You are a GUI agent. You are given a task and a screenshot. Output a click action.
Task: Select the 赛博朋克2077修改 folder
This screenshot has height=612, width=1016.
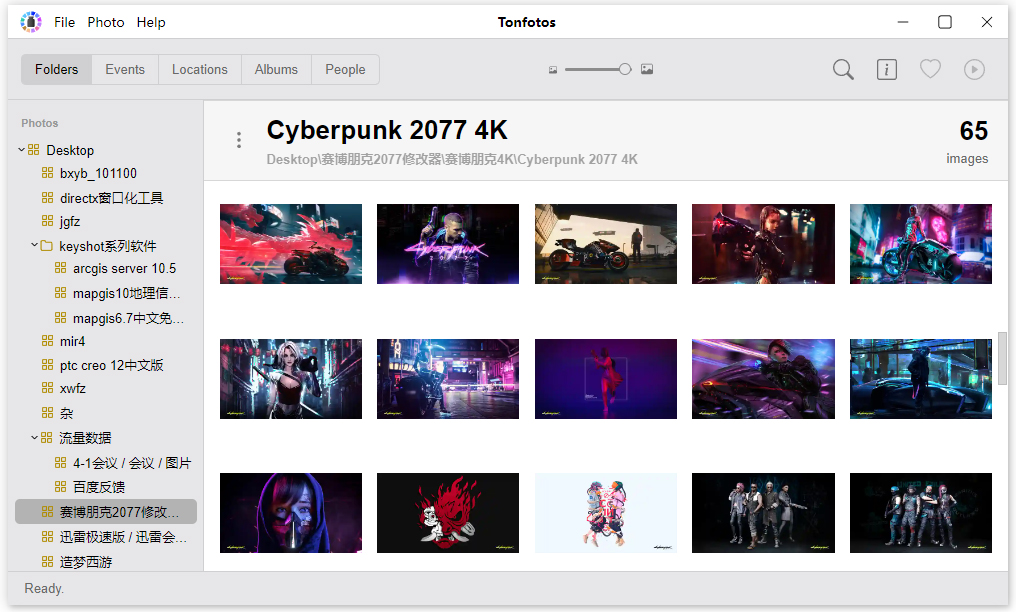coord(106,512)
